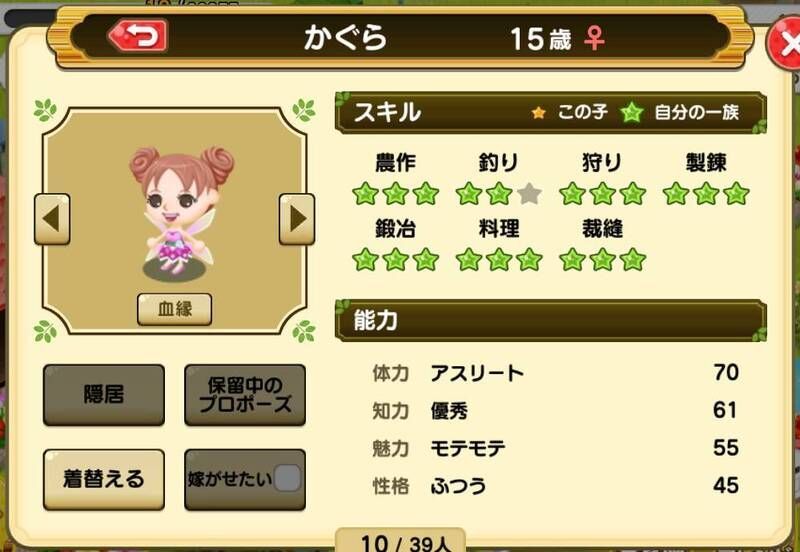
Task: Click the 隠居 retire button
Action: tap(104, 394)
